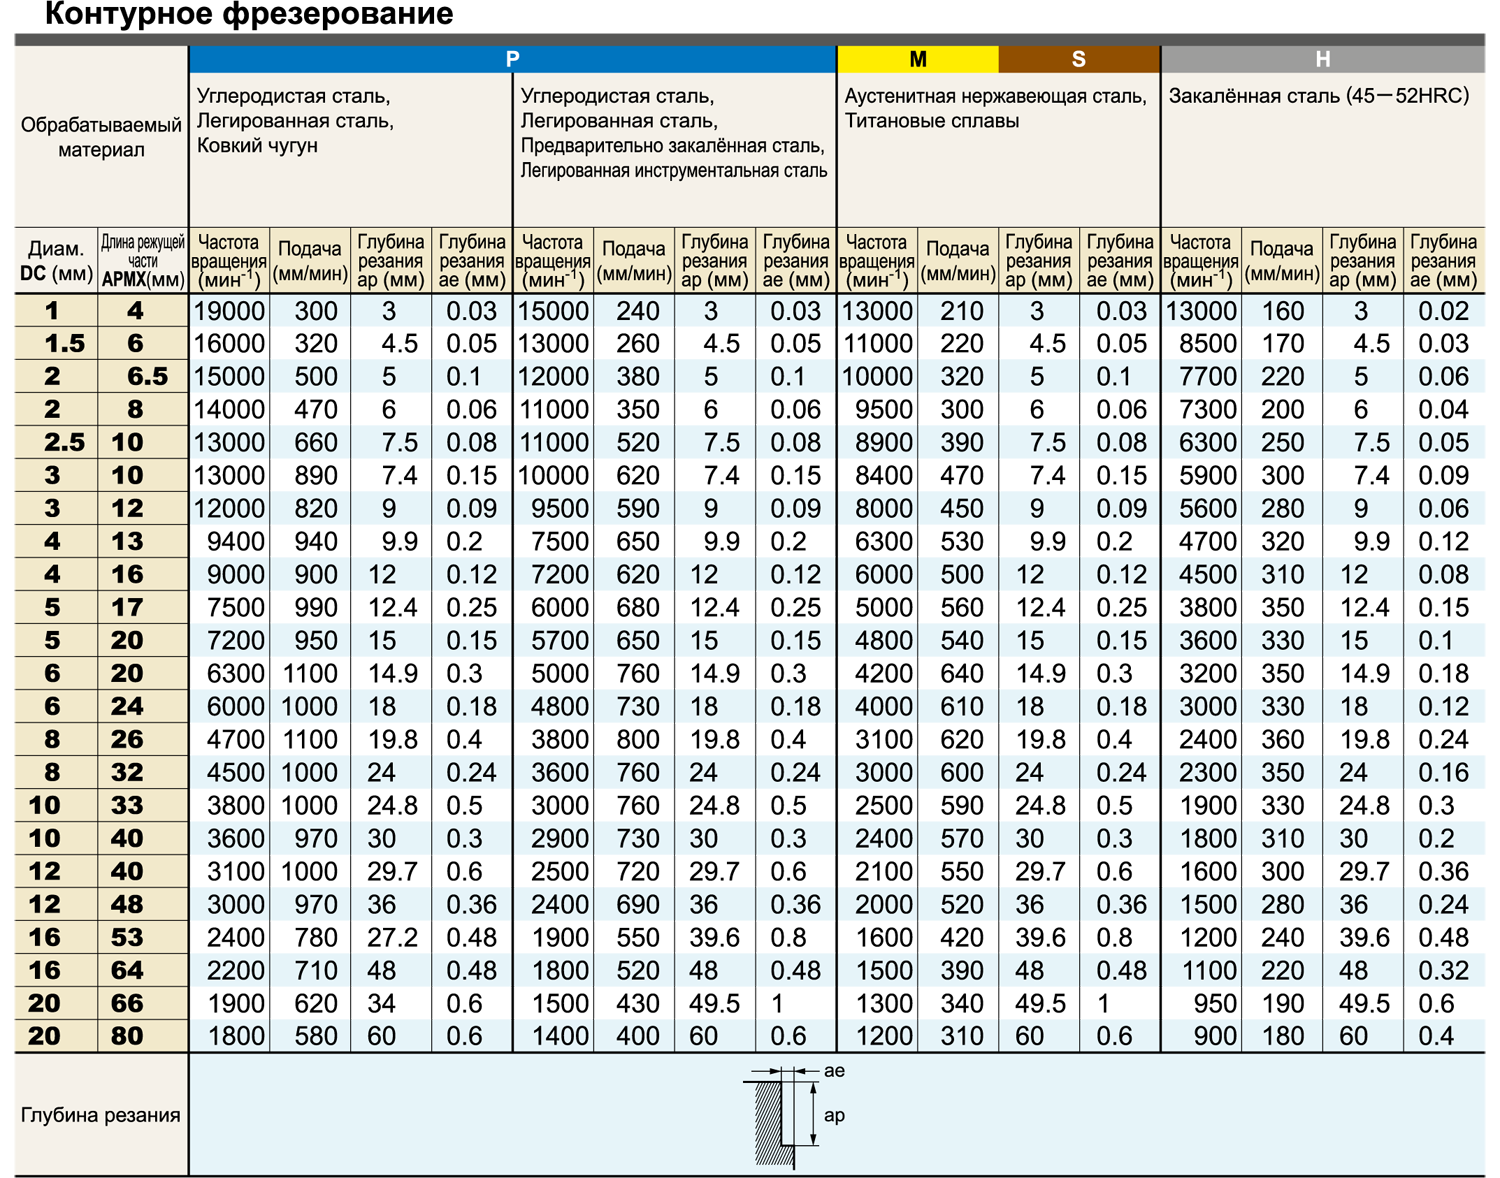Select the brown S material group header
1500x1178 pixels.
pyautogui.click(x=1078, y=59)
